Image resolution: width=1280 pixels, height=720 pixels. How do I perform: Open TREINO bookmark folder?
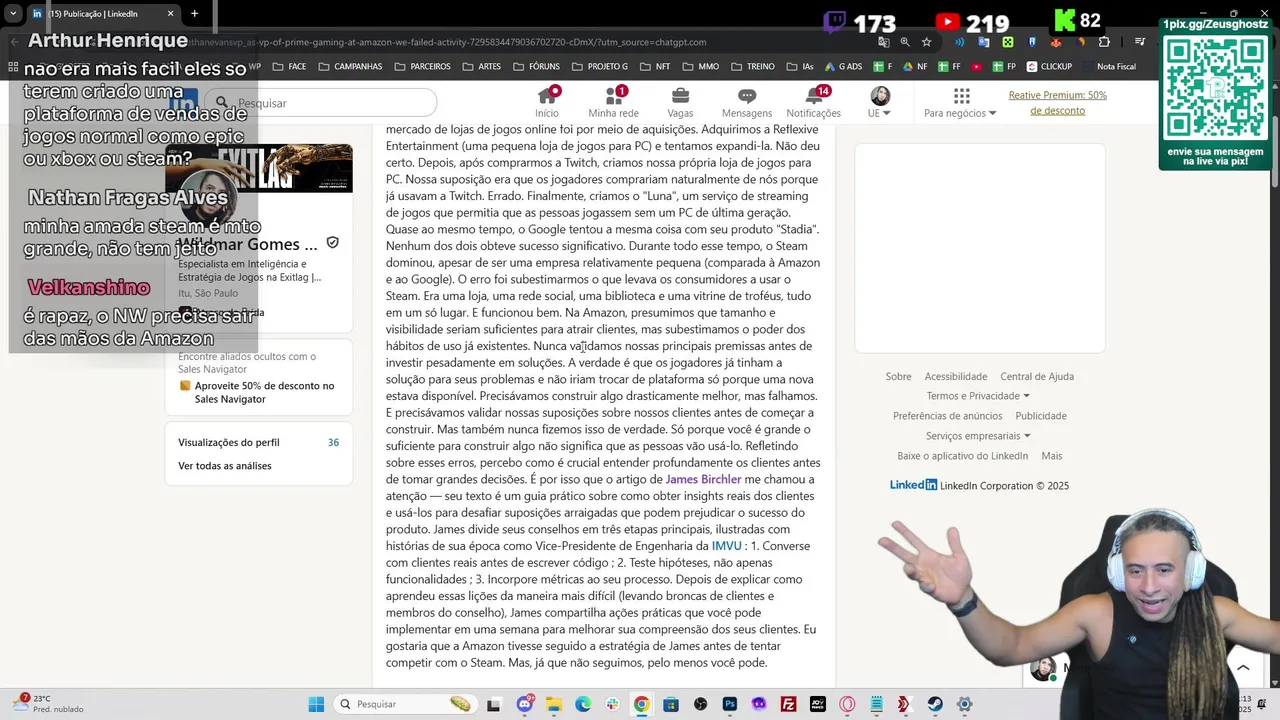pyautogui.click(x=753, y=67)
